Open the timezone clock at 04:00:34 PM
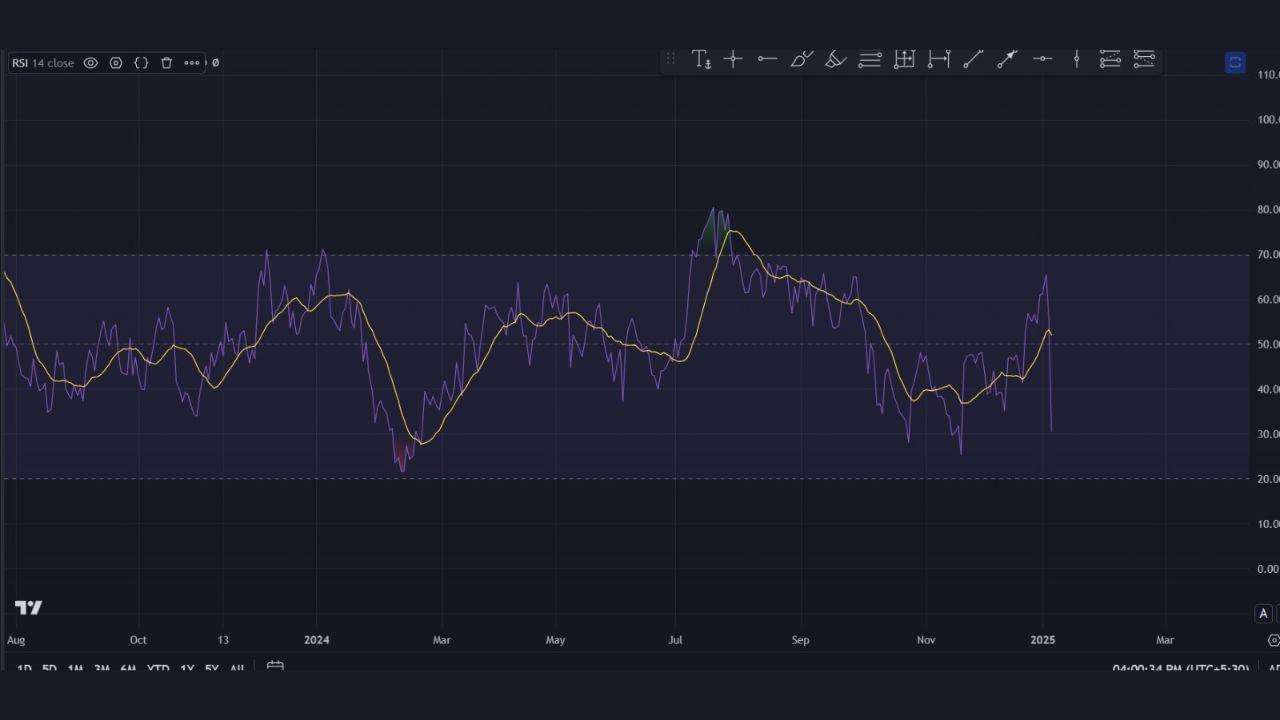 [1181, 669]
